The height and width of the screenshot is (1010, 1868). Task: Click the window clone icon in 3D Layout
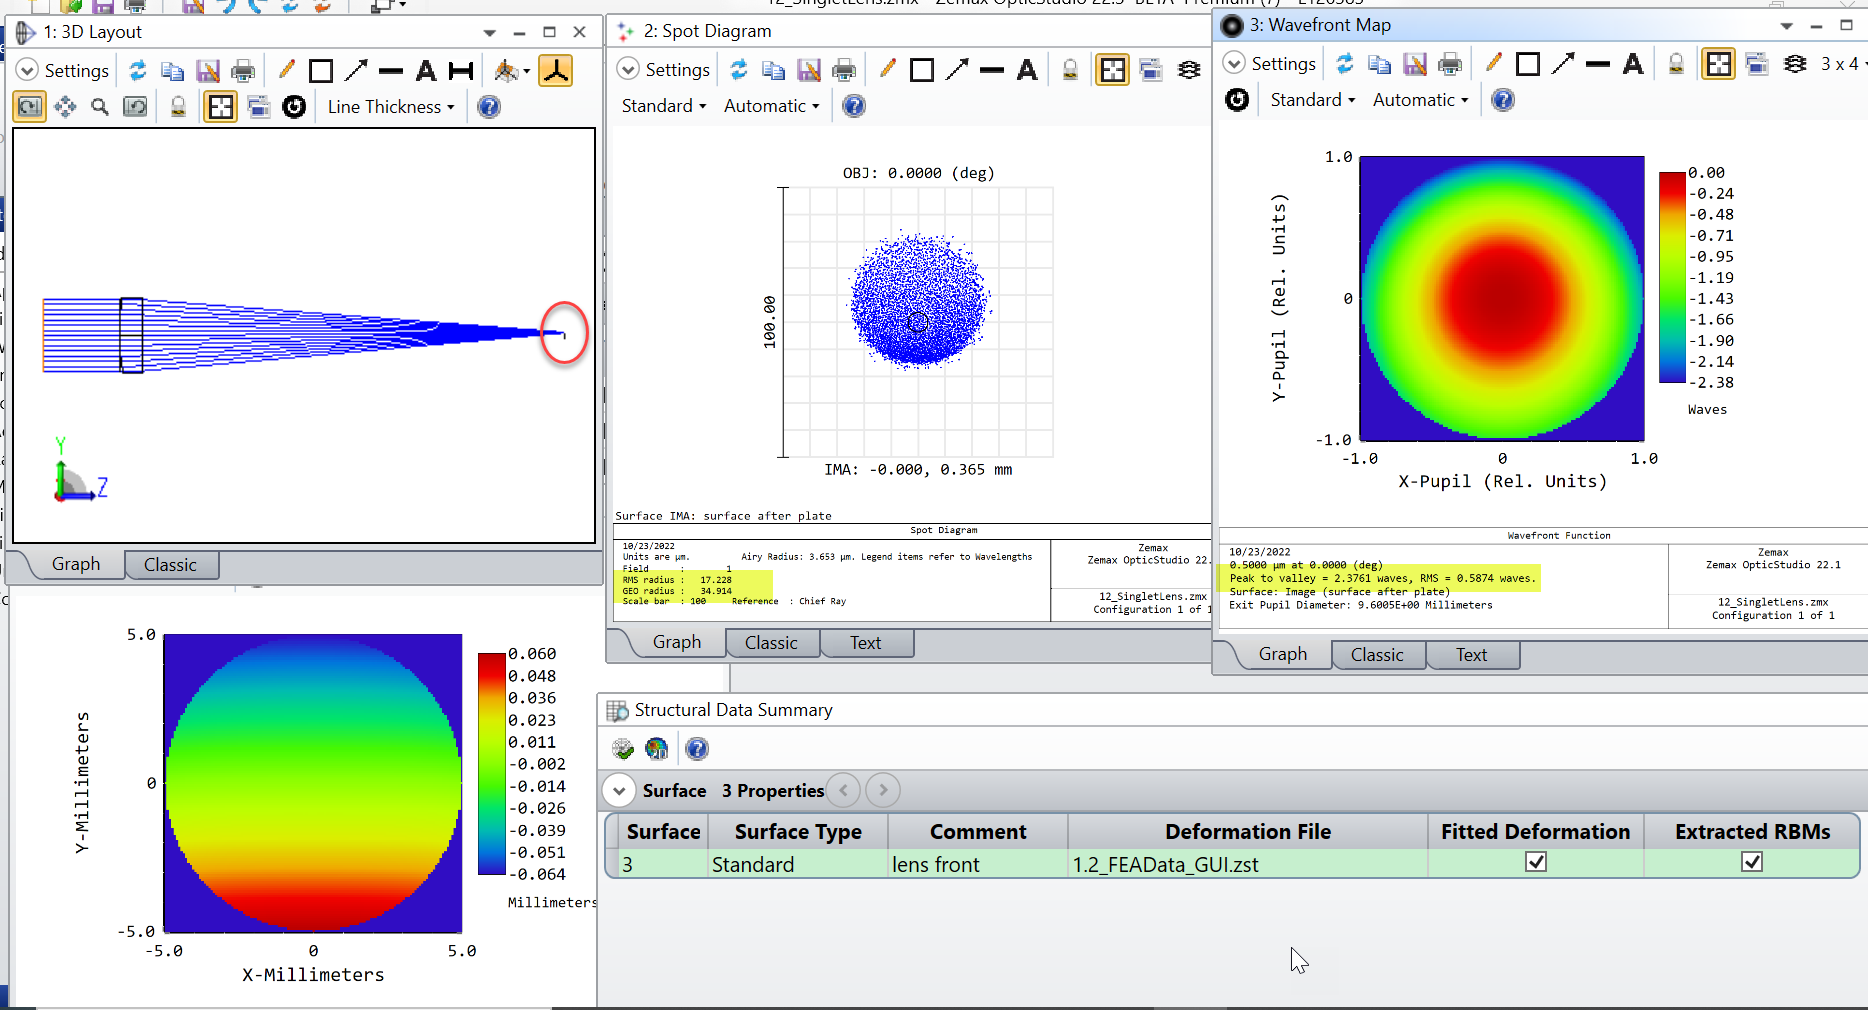pyautogui.click(x=258, y=106)
